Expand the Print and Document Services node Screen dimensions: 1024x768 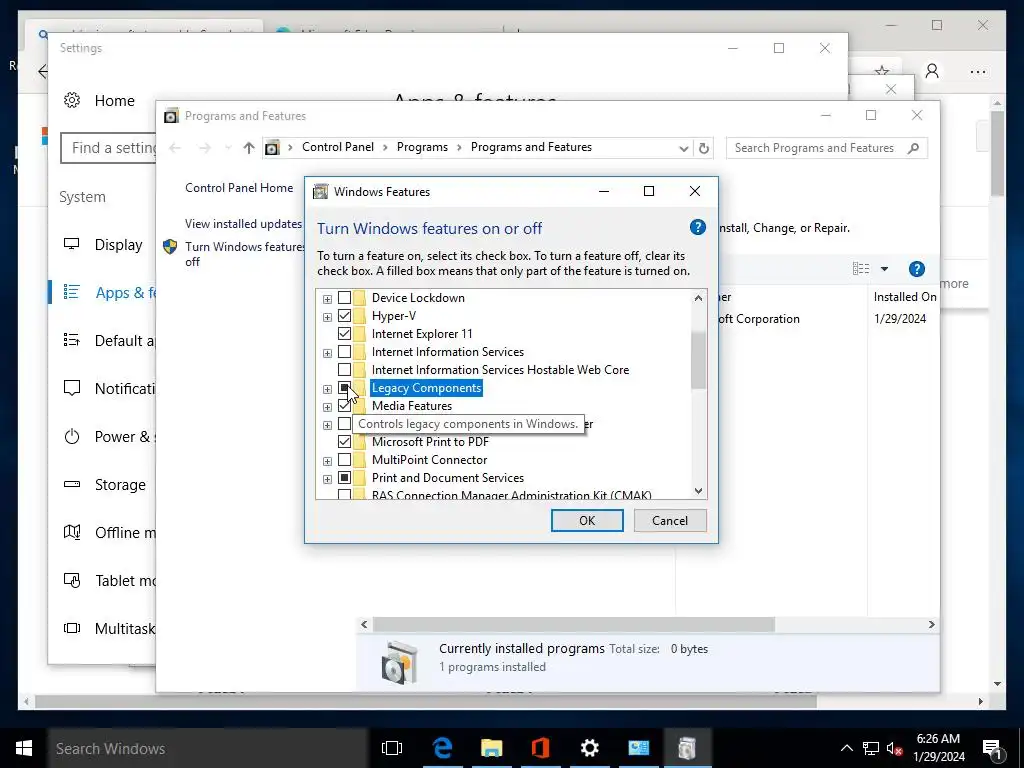[x=327, y=479]
